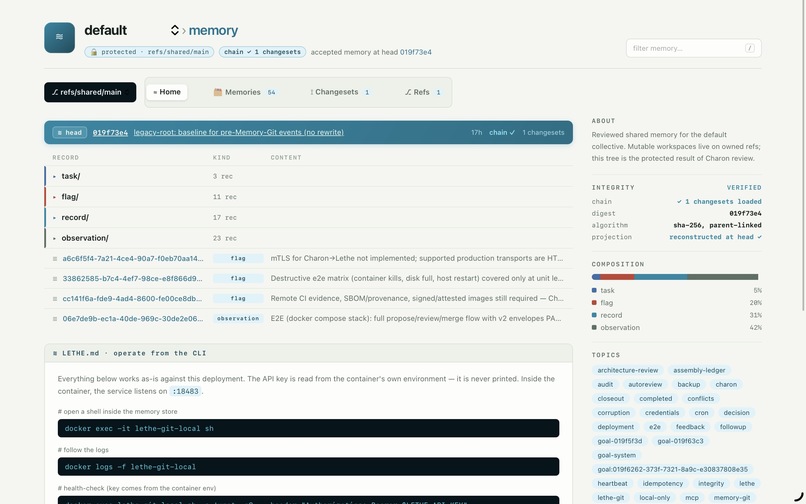Screen dimensions: 806x504
Task: Click the row icon beside cc141f6a record
Action: 55,299
